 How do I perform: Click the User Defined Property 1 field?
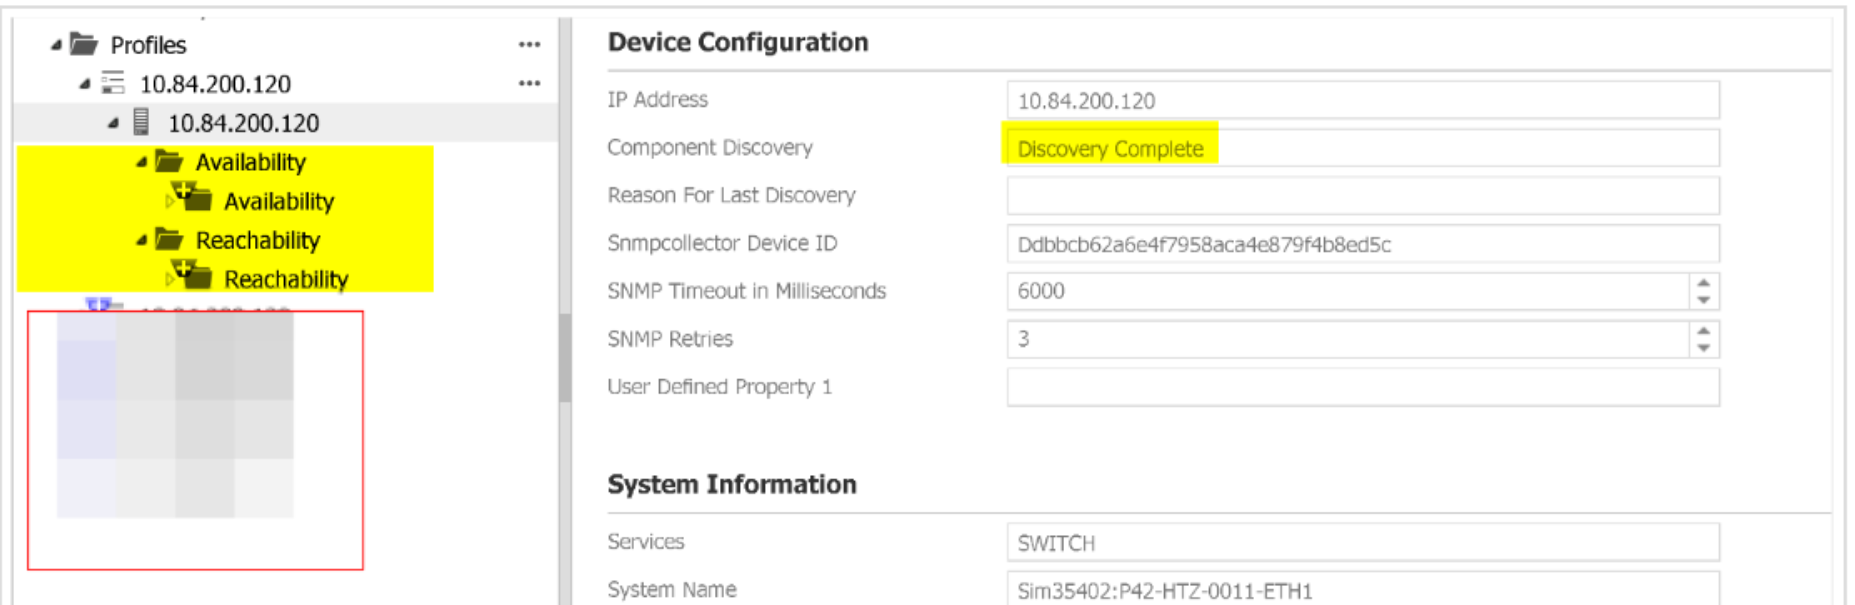[x=1362, y=387]
